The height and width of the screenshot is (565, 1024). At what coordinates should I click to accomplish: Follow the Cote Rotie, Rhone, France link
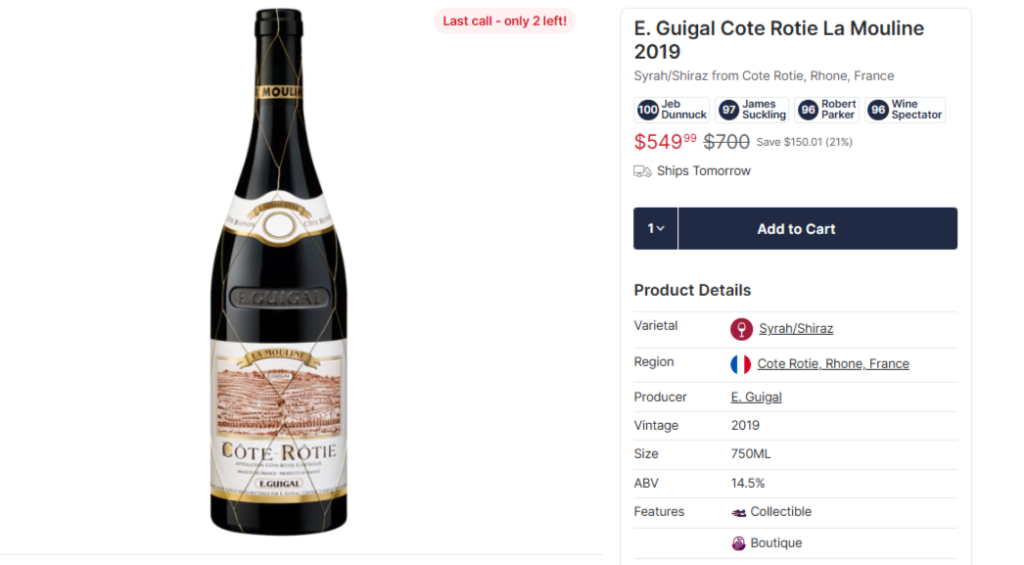pyautogui.click(x=833, y=364)
